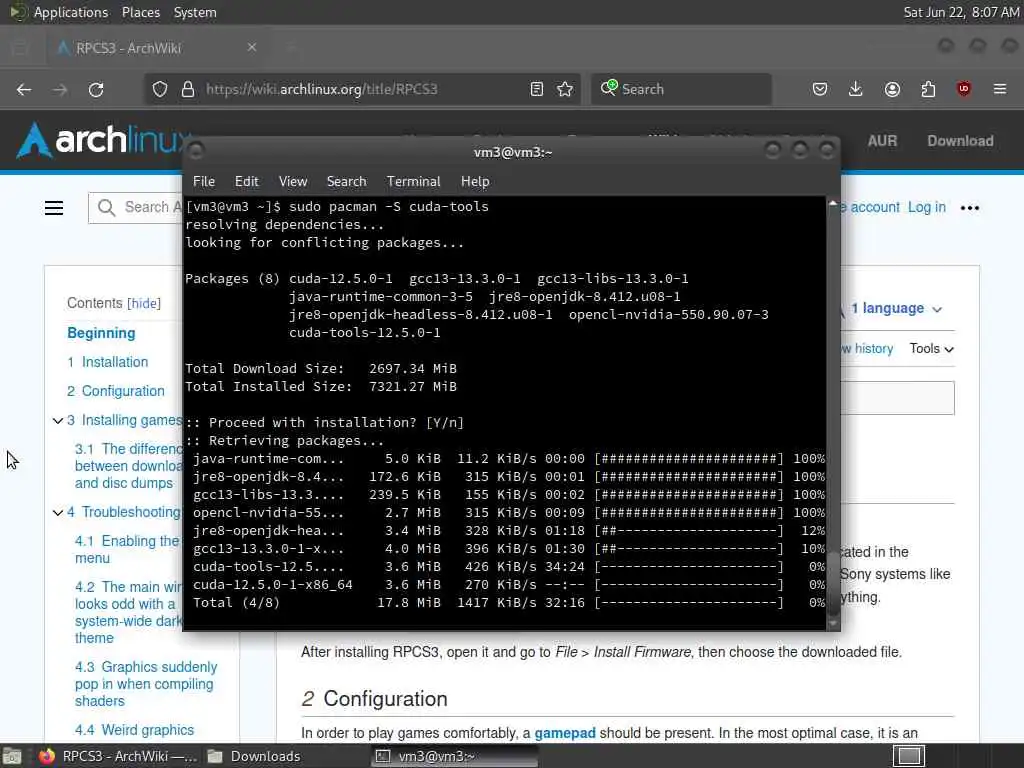Jump to Beginning in Contents
The width and height of the screenshot is (1024, 768).
[101, 333]
